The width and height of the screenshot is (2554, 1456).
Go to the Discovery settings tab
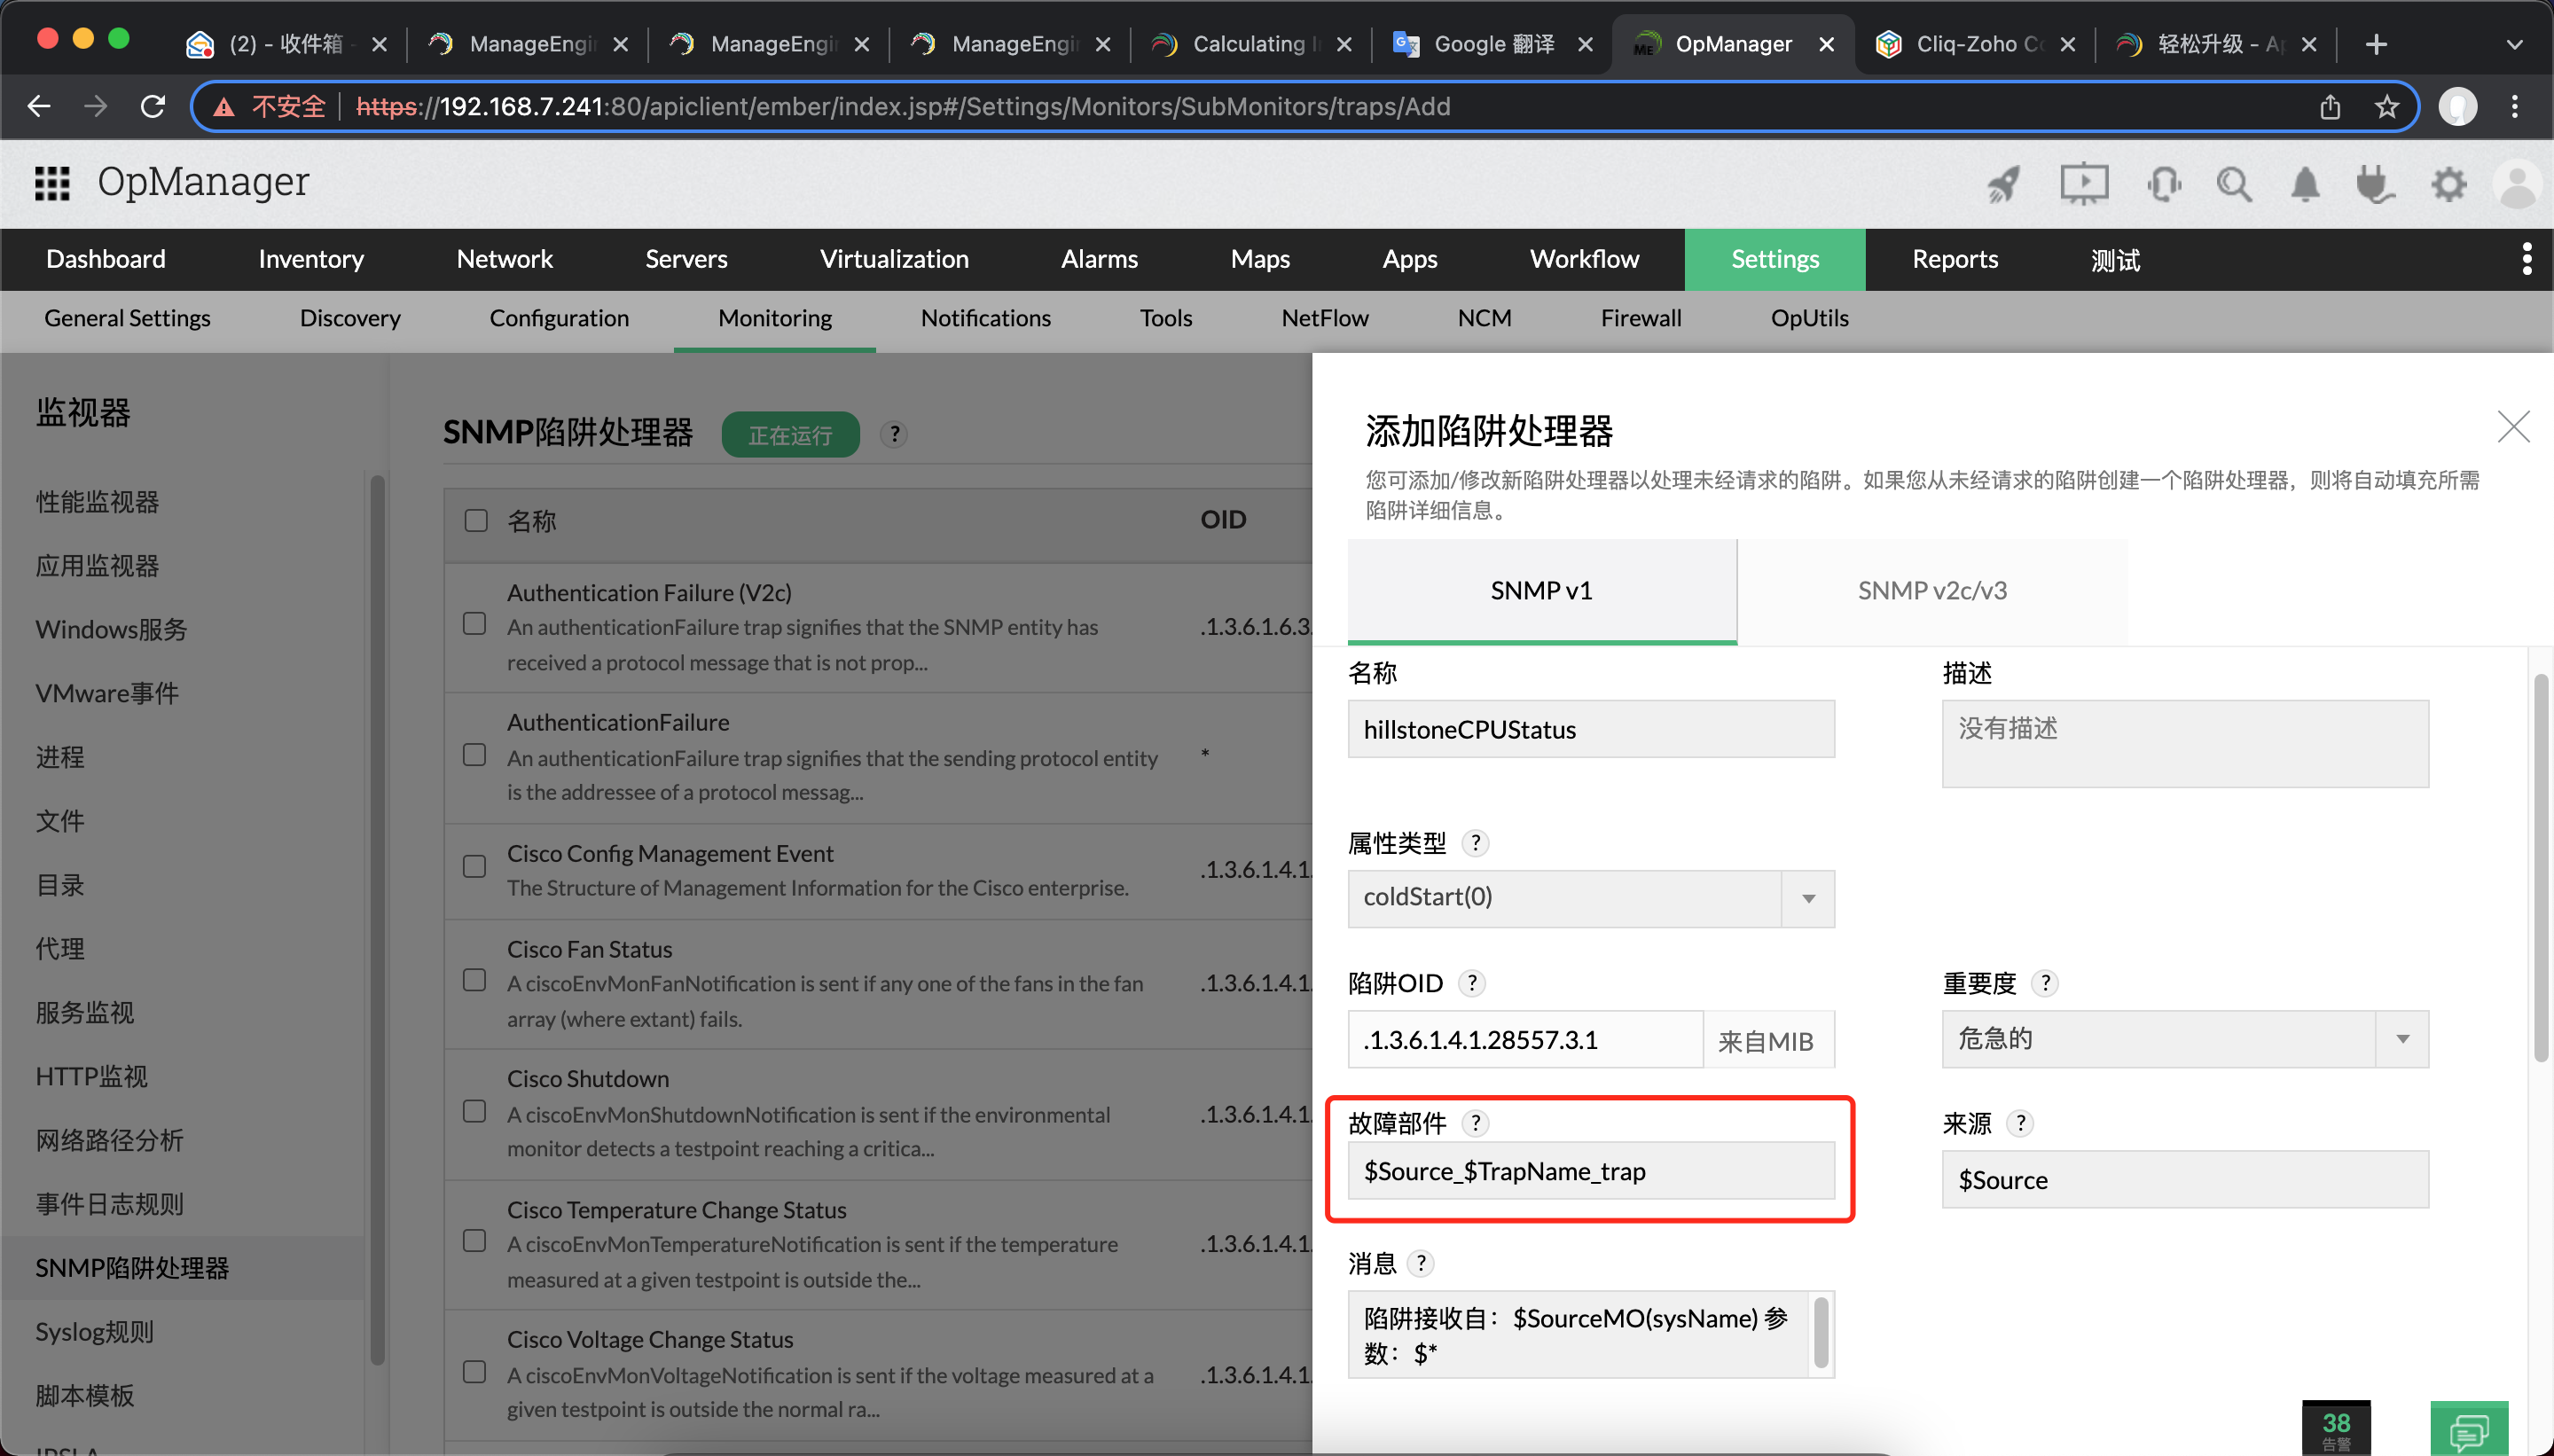[x=350, y=318]
